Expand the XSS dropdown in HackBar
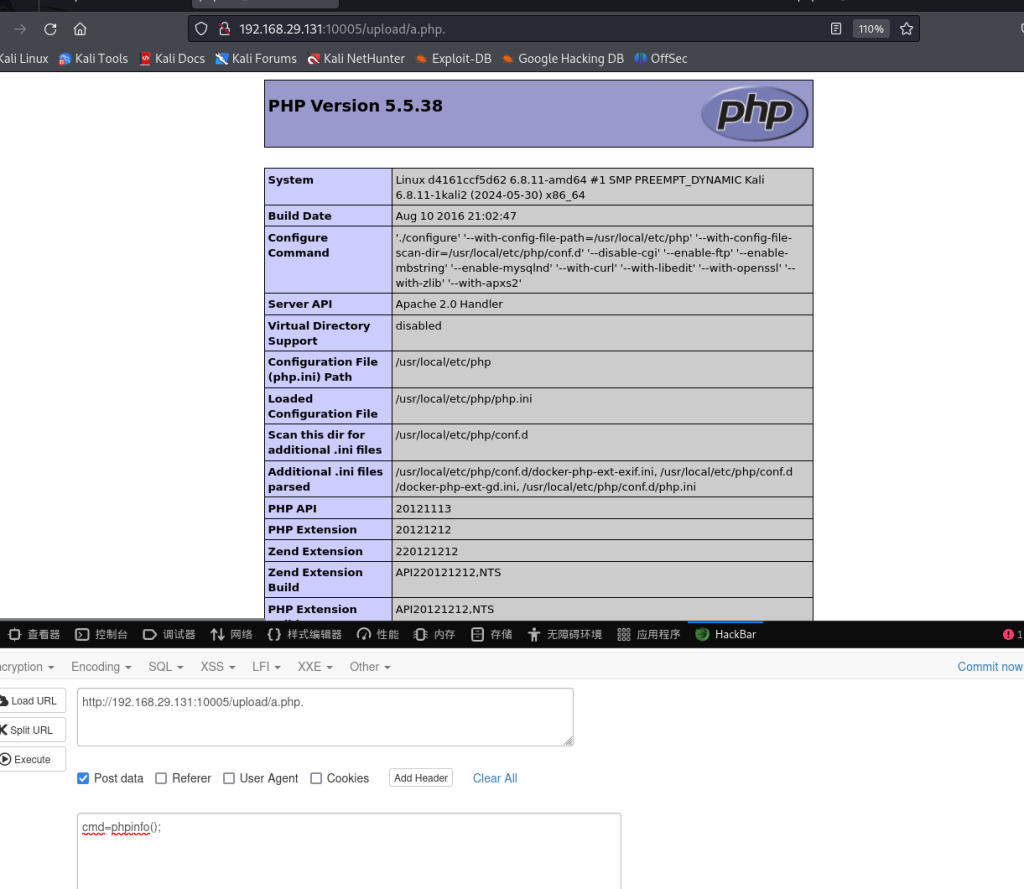Image resolution: width=1024 pixels, height=889 pixels. coord(217,667)
